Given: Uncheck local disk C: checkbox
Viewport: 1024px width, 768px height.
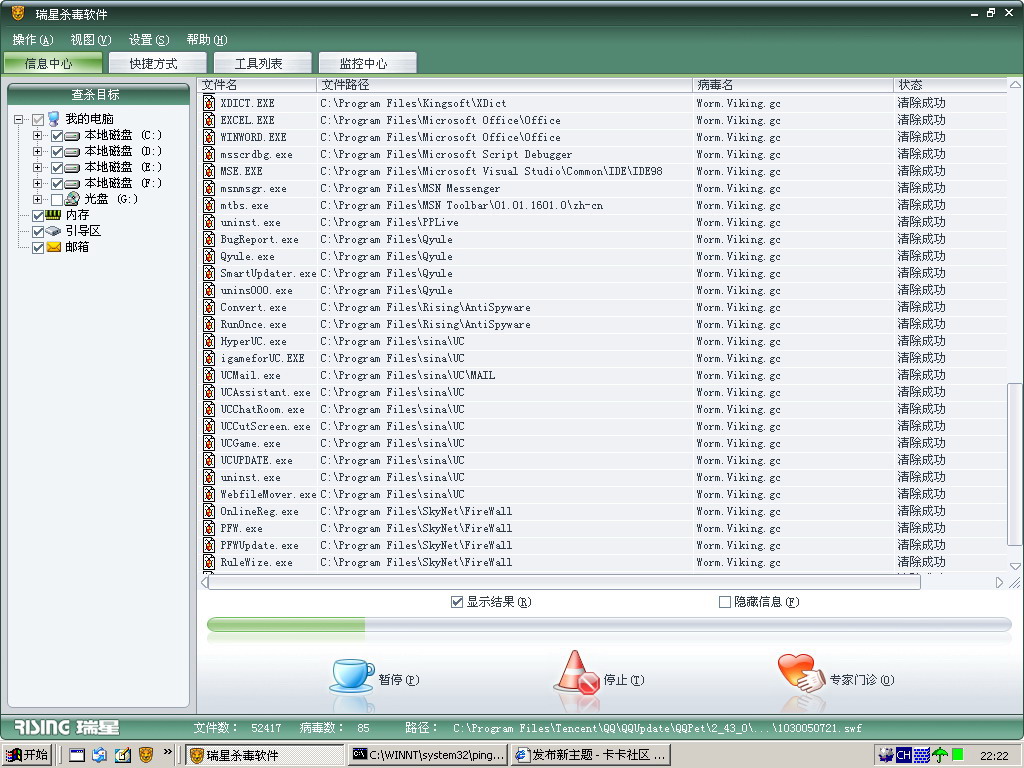Looking at the screenshot, I should pos(57,136).
